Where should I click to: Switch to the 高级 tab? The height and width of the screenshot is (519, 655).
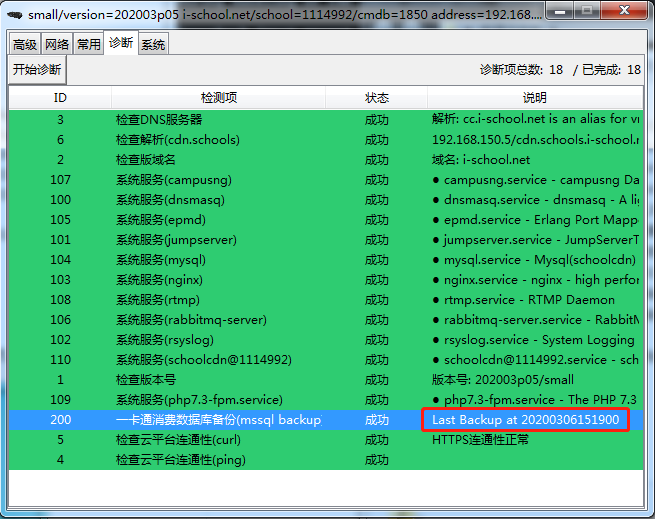click(x=25, y=45)
